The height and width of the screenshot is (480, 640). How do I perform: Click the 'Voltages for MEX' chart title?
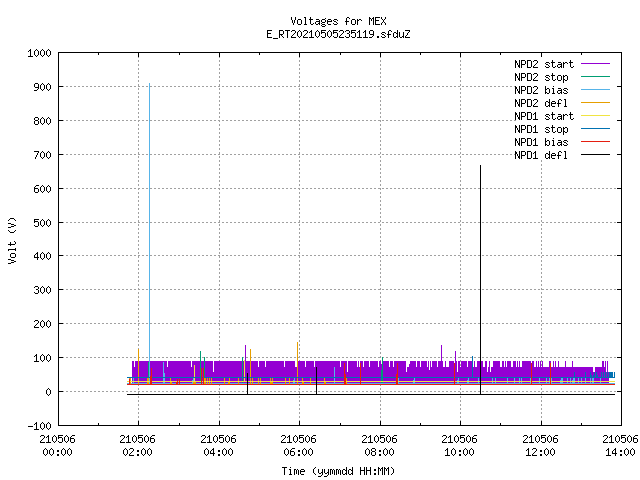click(338, 21)
